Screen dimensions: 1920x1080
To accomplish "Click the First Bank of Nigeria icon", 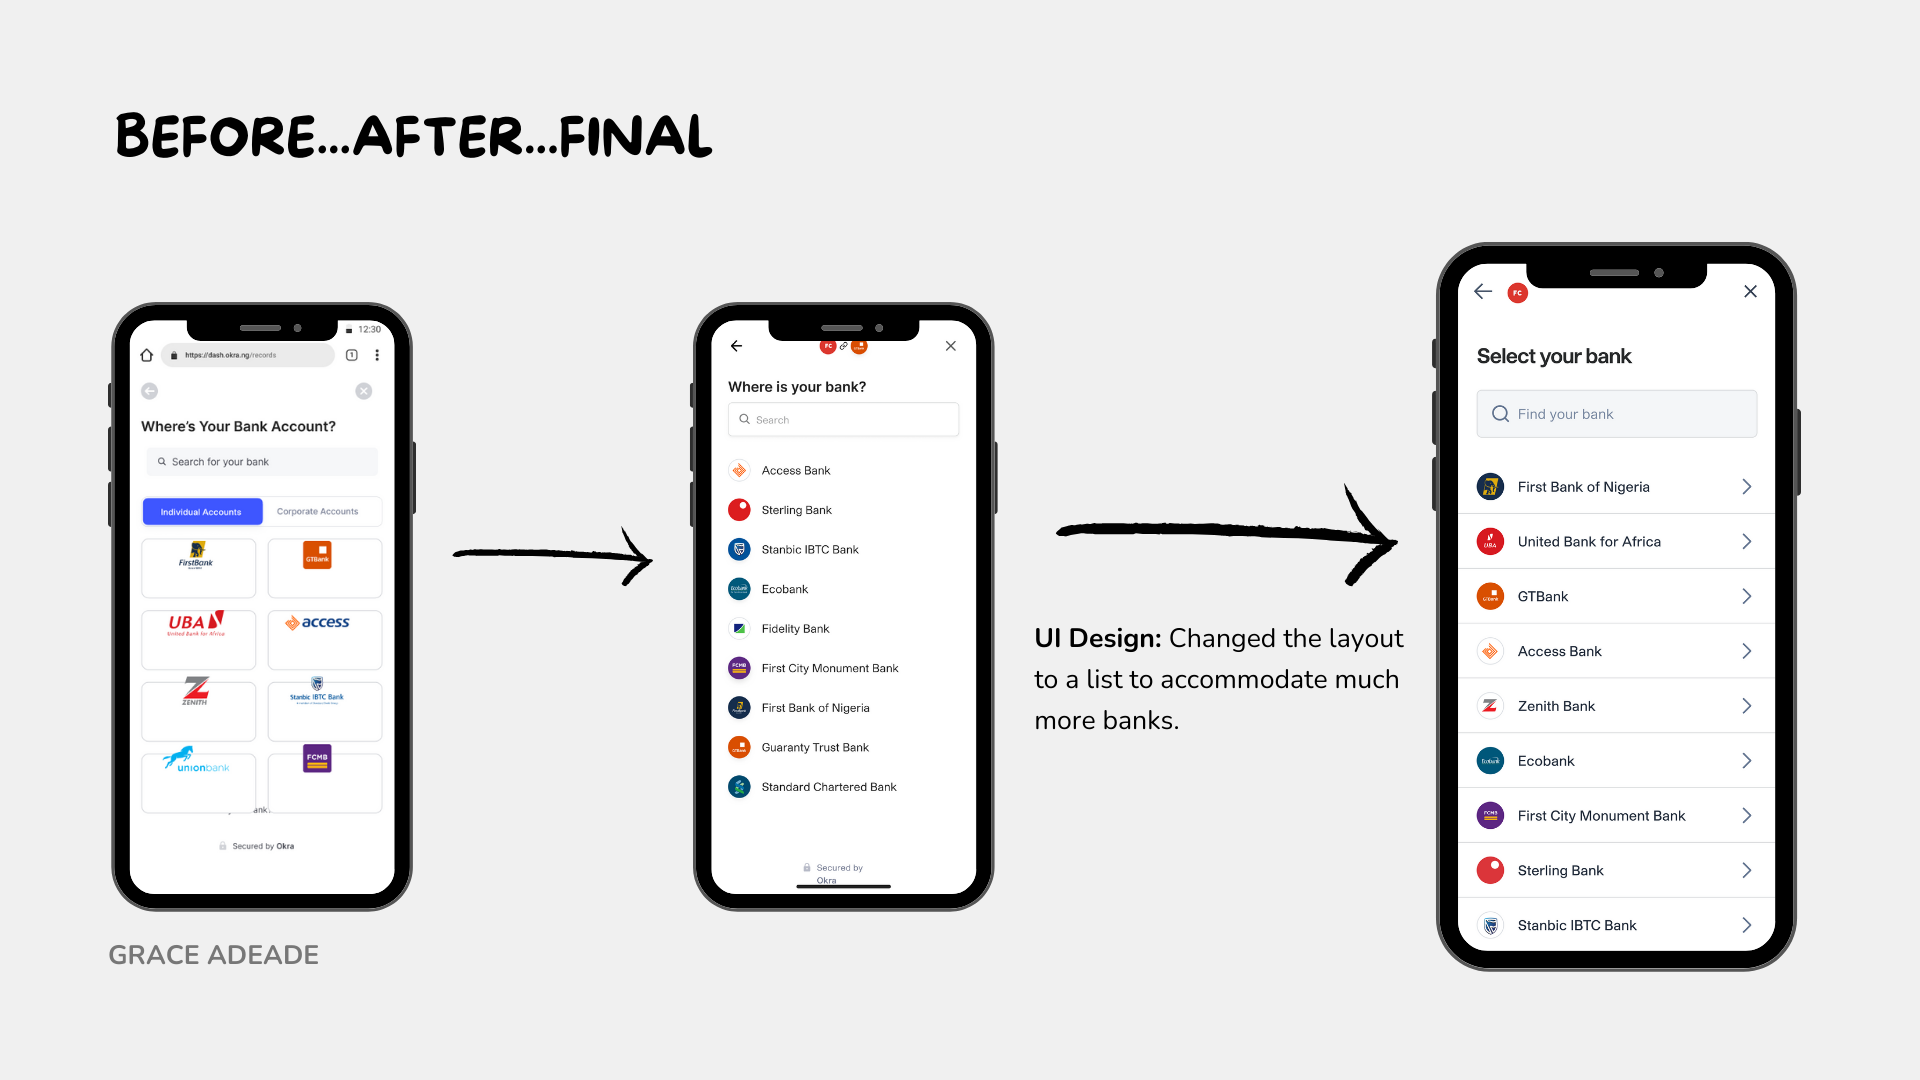I will pos(1489,485).
